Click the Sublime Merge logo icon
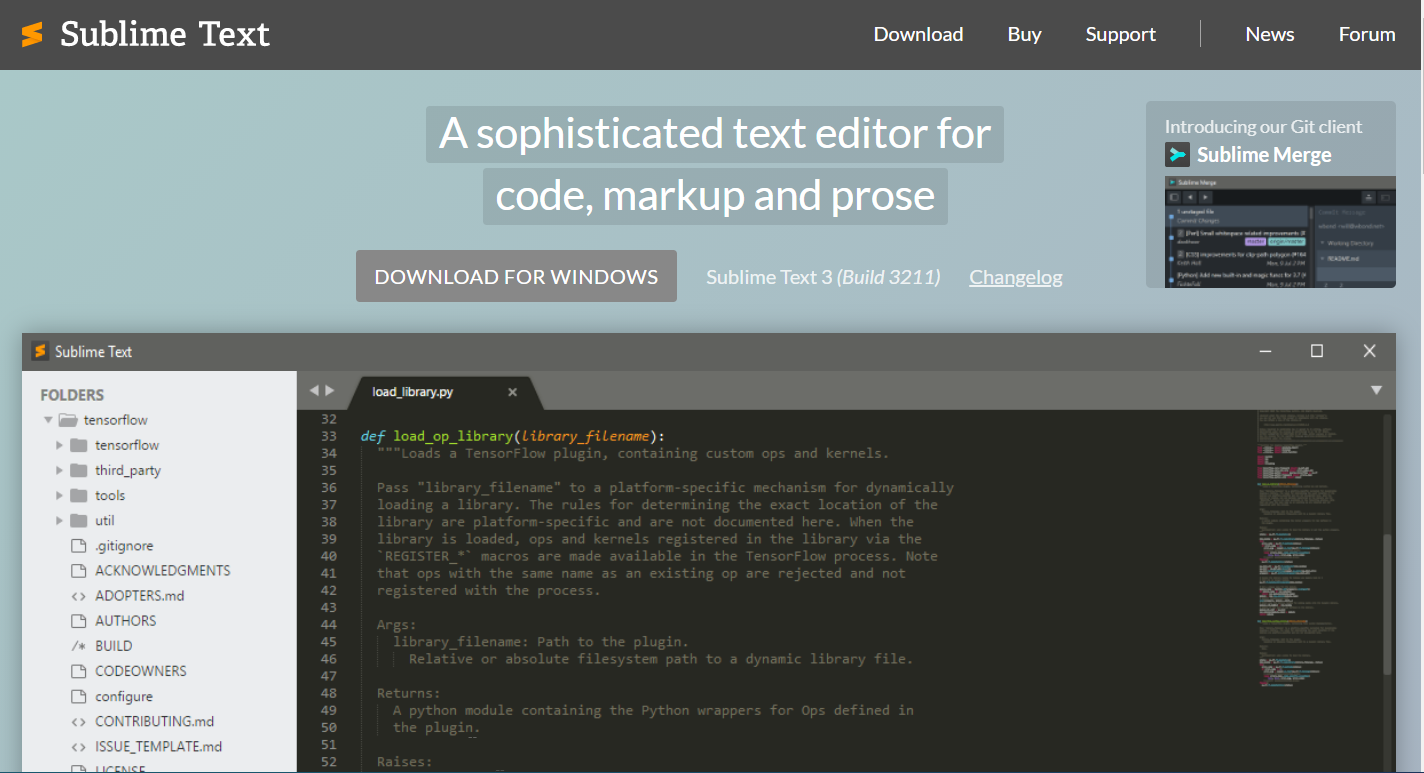 [1177, 154]
